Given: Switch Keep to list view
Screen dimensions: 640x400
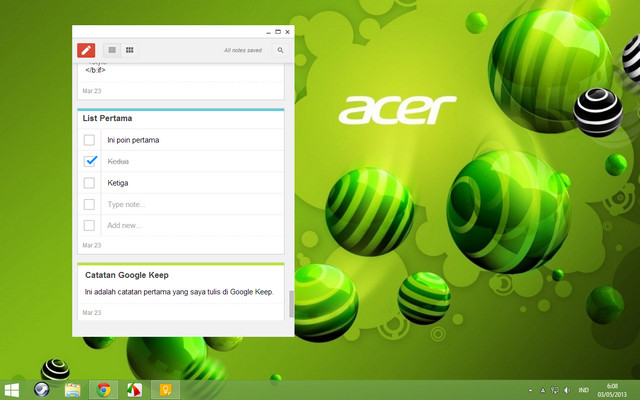Looking at the screenshot, I should [112, 50].
